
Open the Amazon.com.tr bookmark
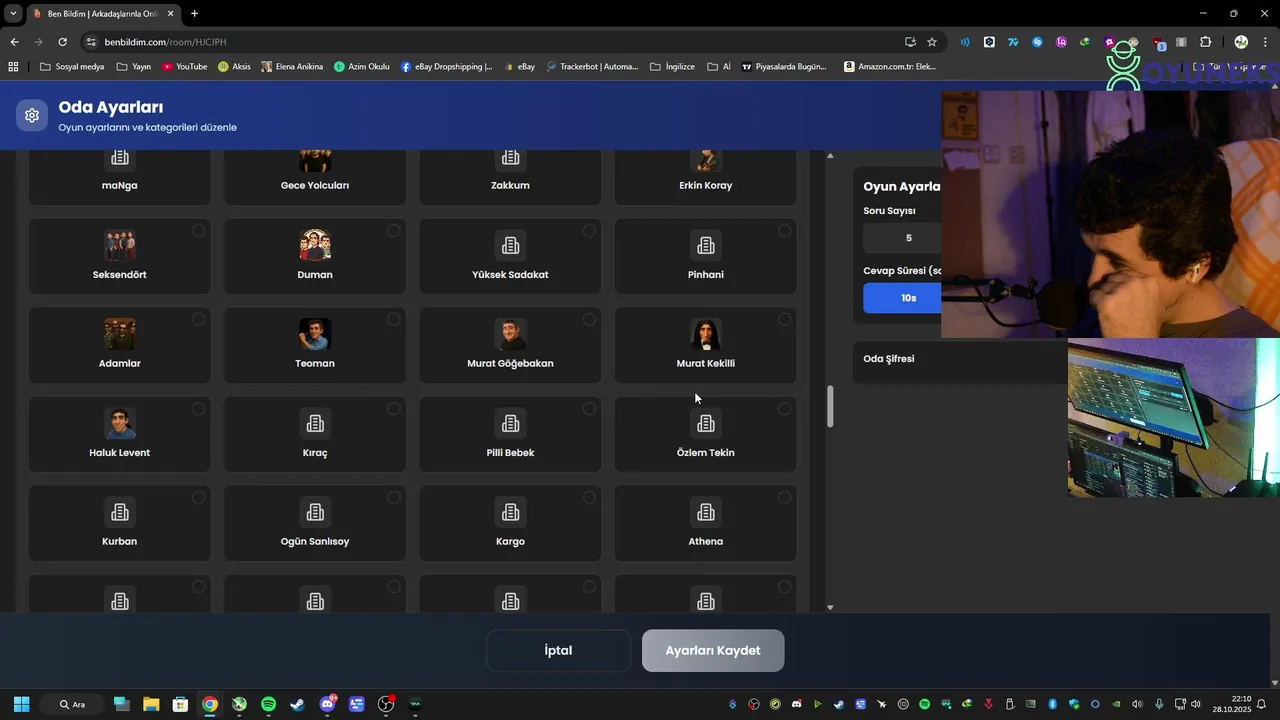click(890, 67)
